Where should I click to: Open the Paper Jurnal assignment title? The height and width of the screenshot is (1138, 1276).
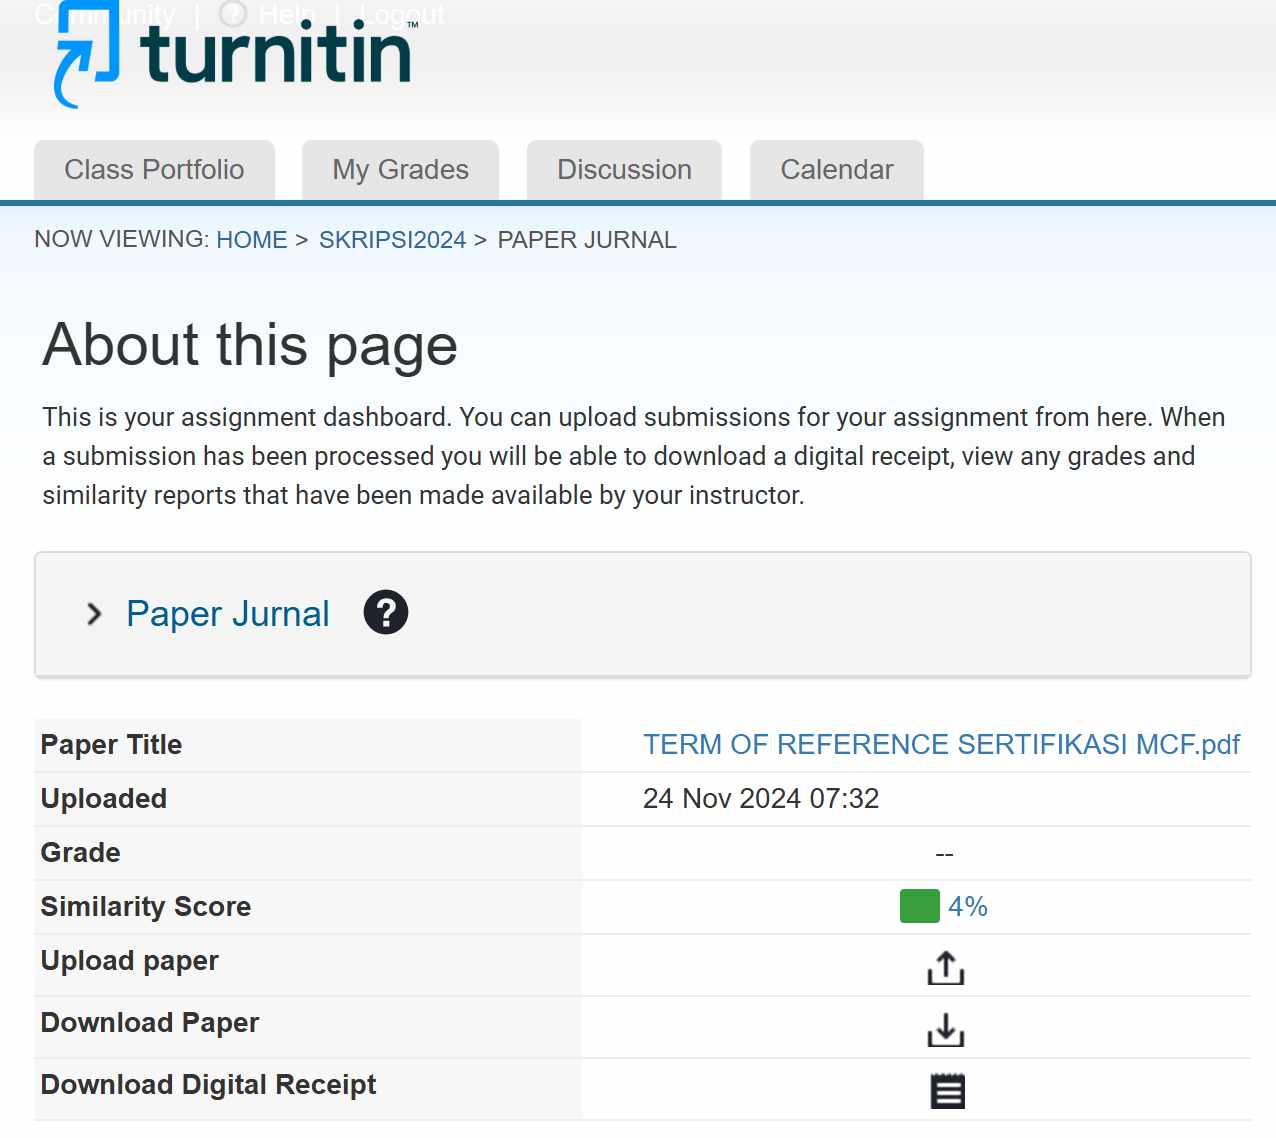coord(227,614)
